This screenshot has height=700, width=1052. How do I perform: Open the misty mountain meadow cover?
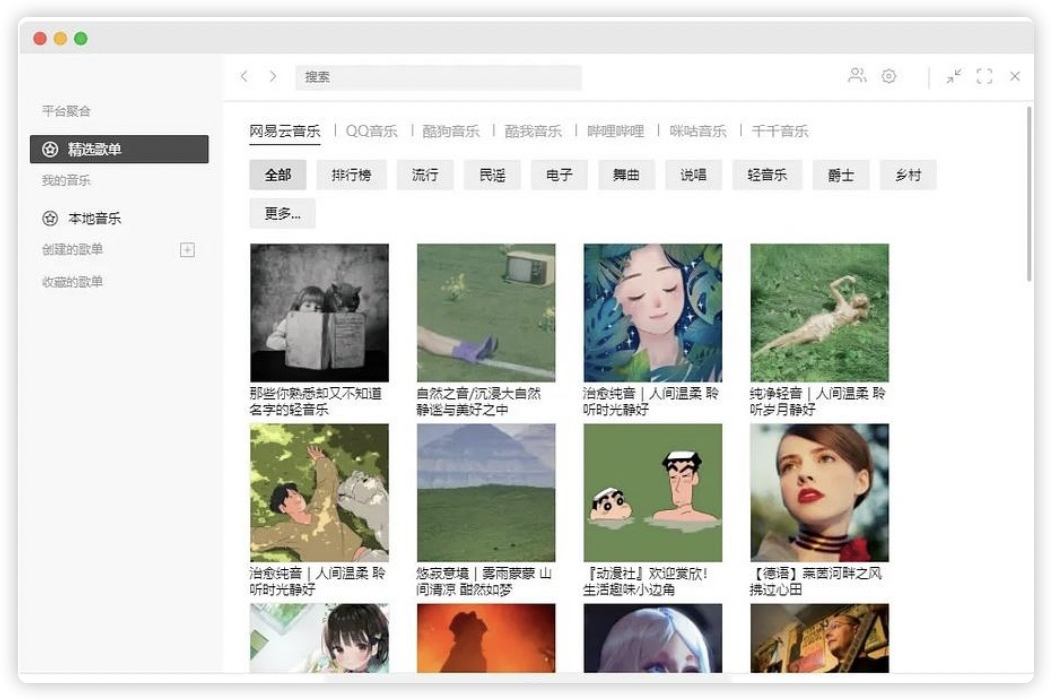click(x=486, y=493)
